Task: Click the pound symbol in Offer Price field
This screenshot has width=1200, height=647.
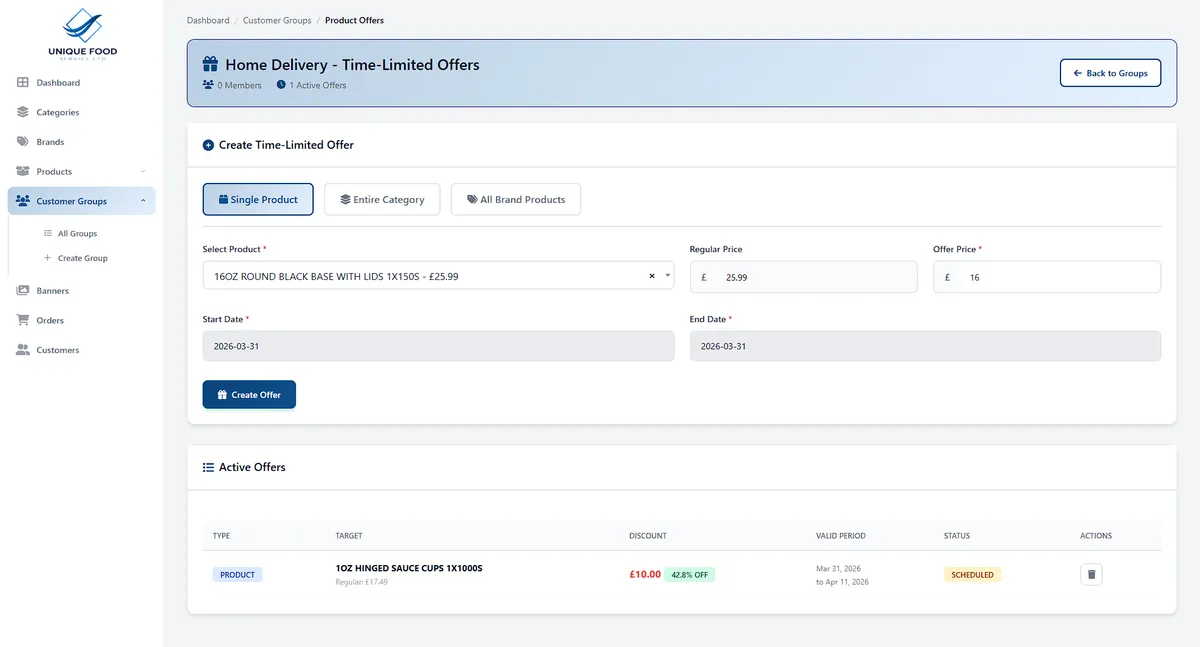Action: tap(947, 277)
